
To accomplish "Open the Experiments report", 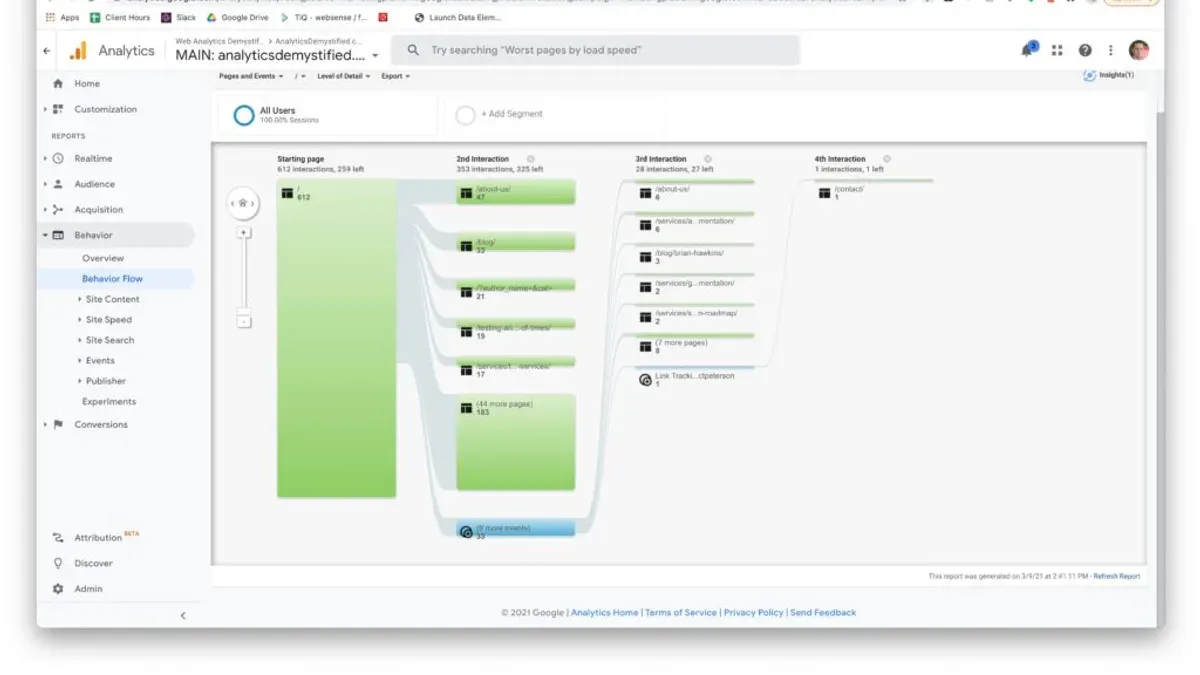I will [x=109, y=402].
